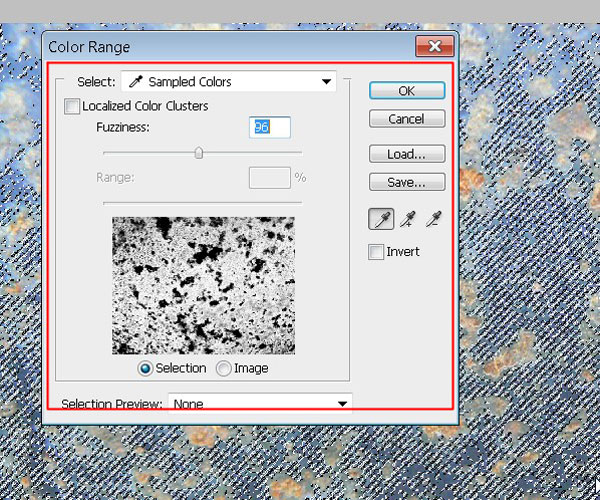The height and width of the screenshot is (500, 600).
Task: Choose the Add to Sample eyedropper
Action: click(406, 219)
